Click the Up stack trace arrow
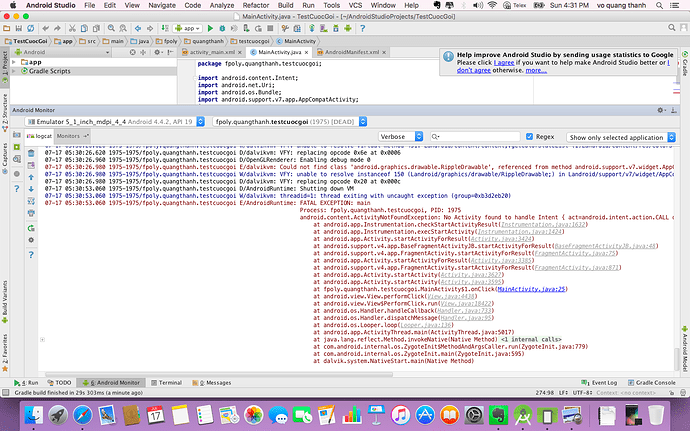 [x=31, y=177]
